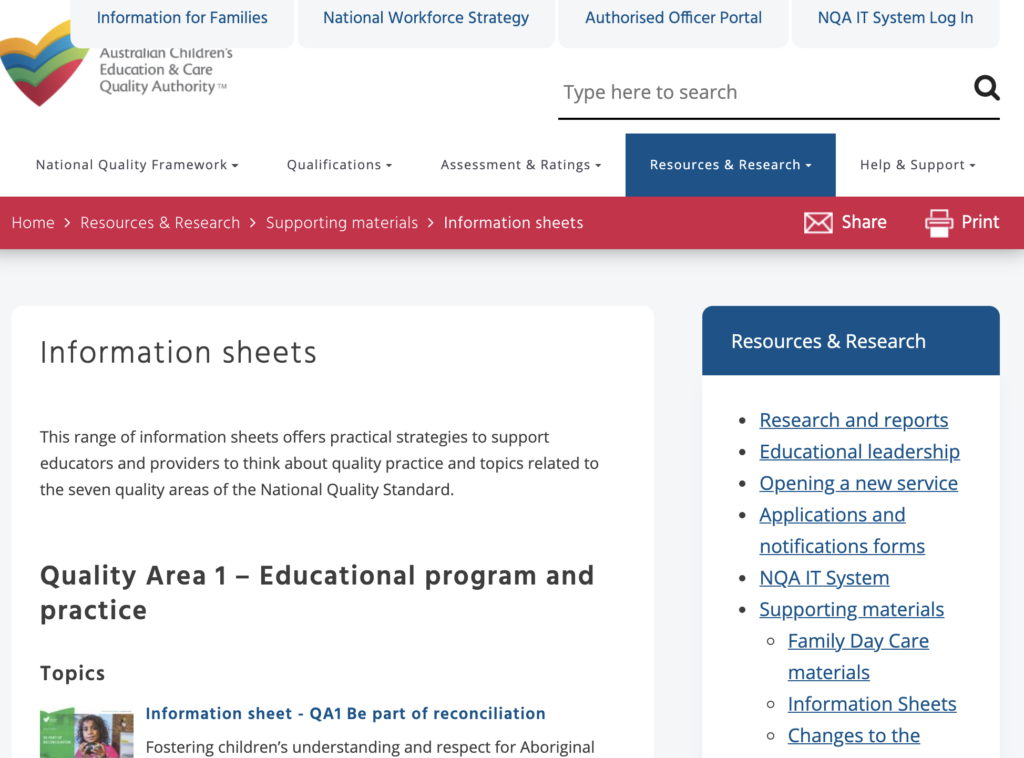The image size is (1024, 758).
Task: Open the Authorised Officer Portal
Action: [673, 17]
